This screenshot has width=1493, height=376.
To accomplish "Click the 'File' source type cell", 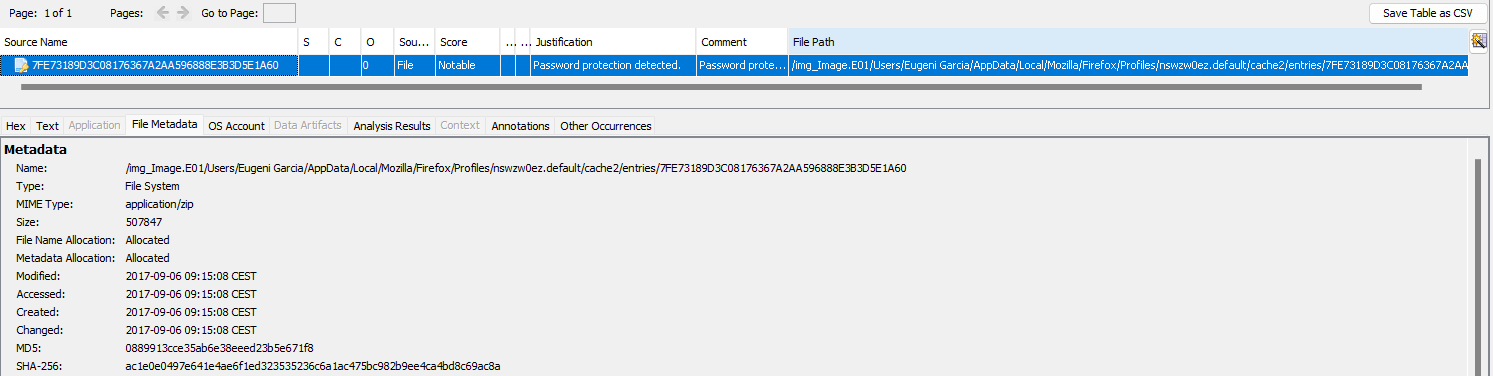I will pyautogui.click(x=414, y=65).
